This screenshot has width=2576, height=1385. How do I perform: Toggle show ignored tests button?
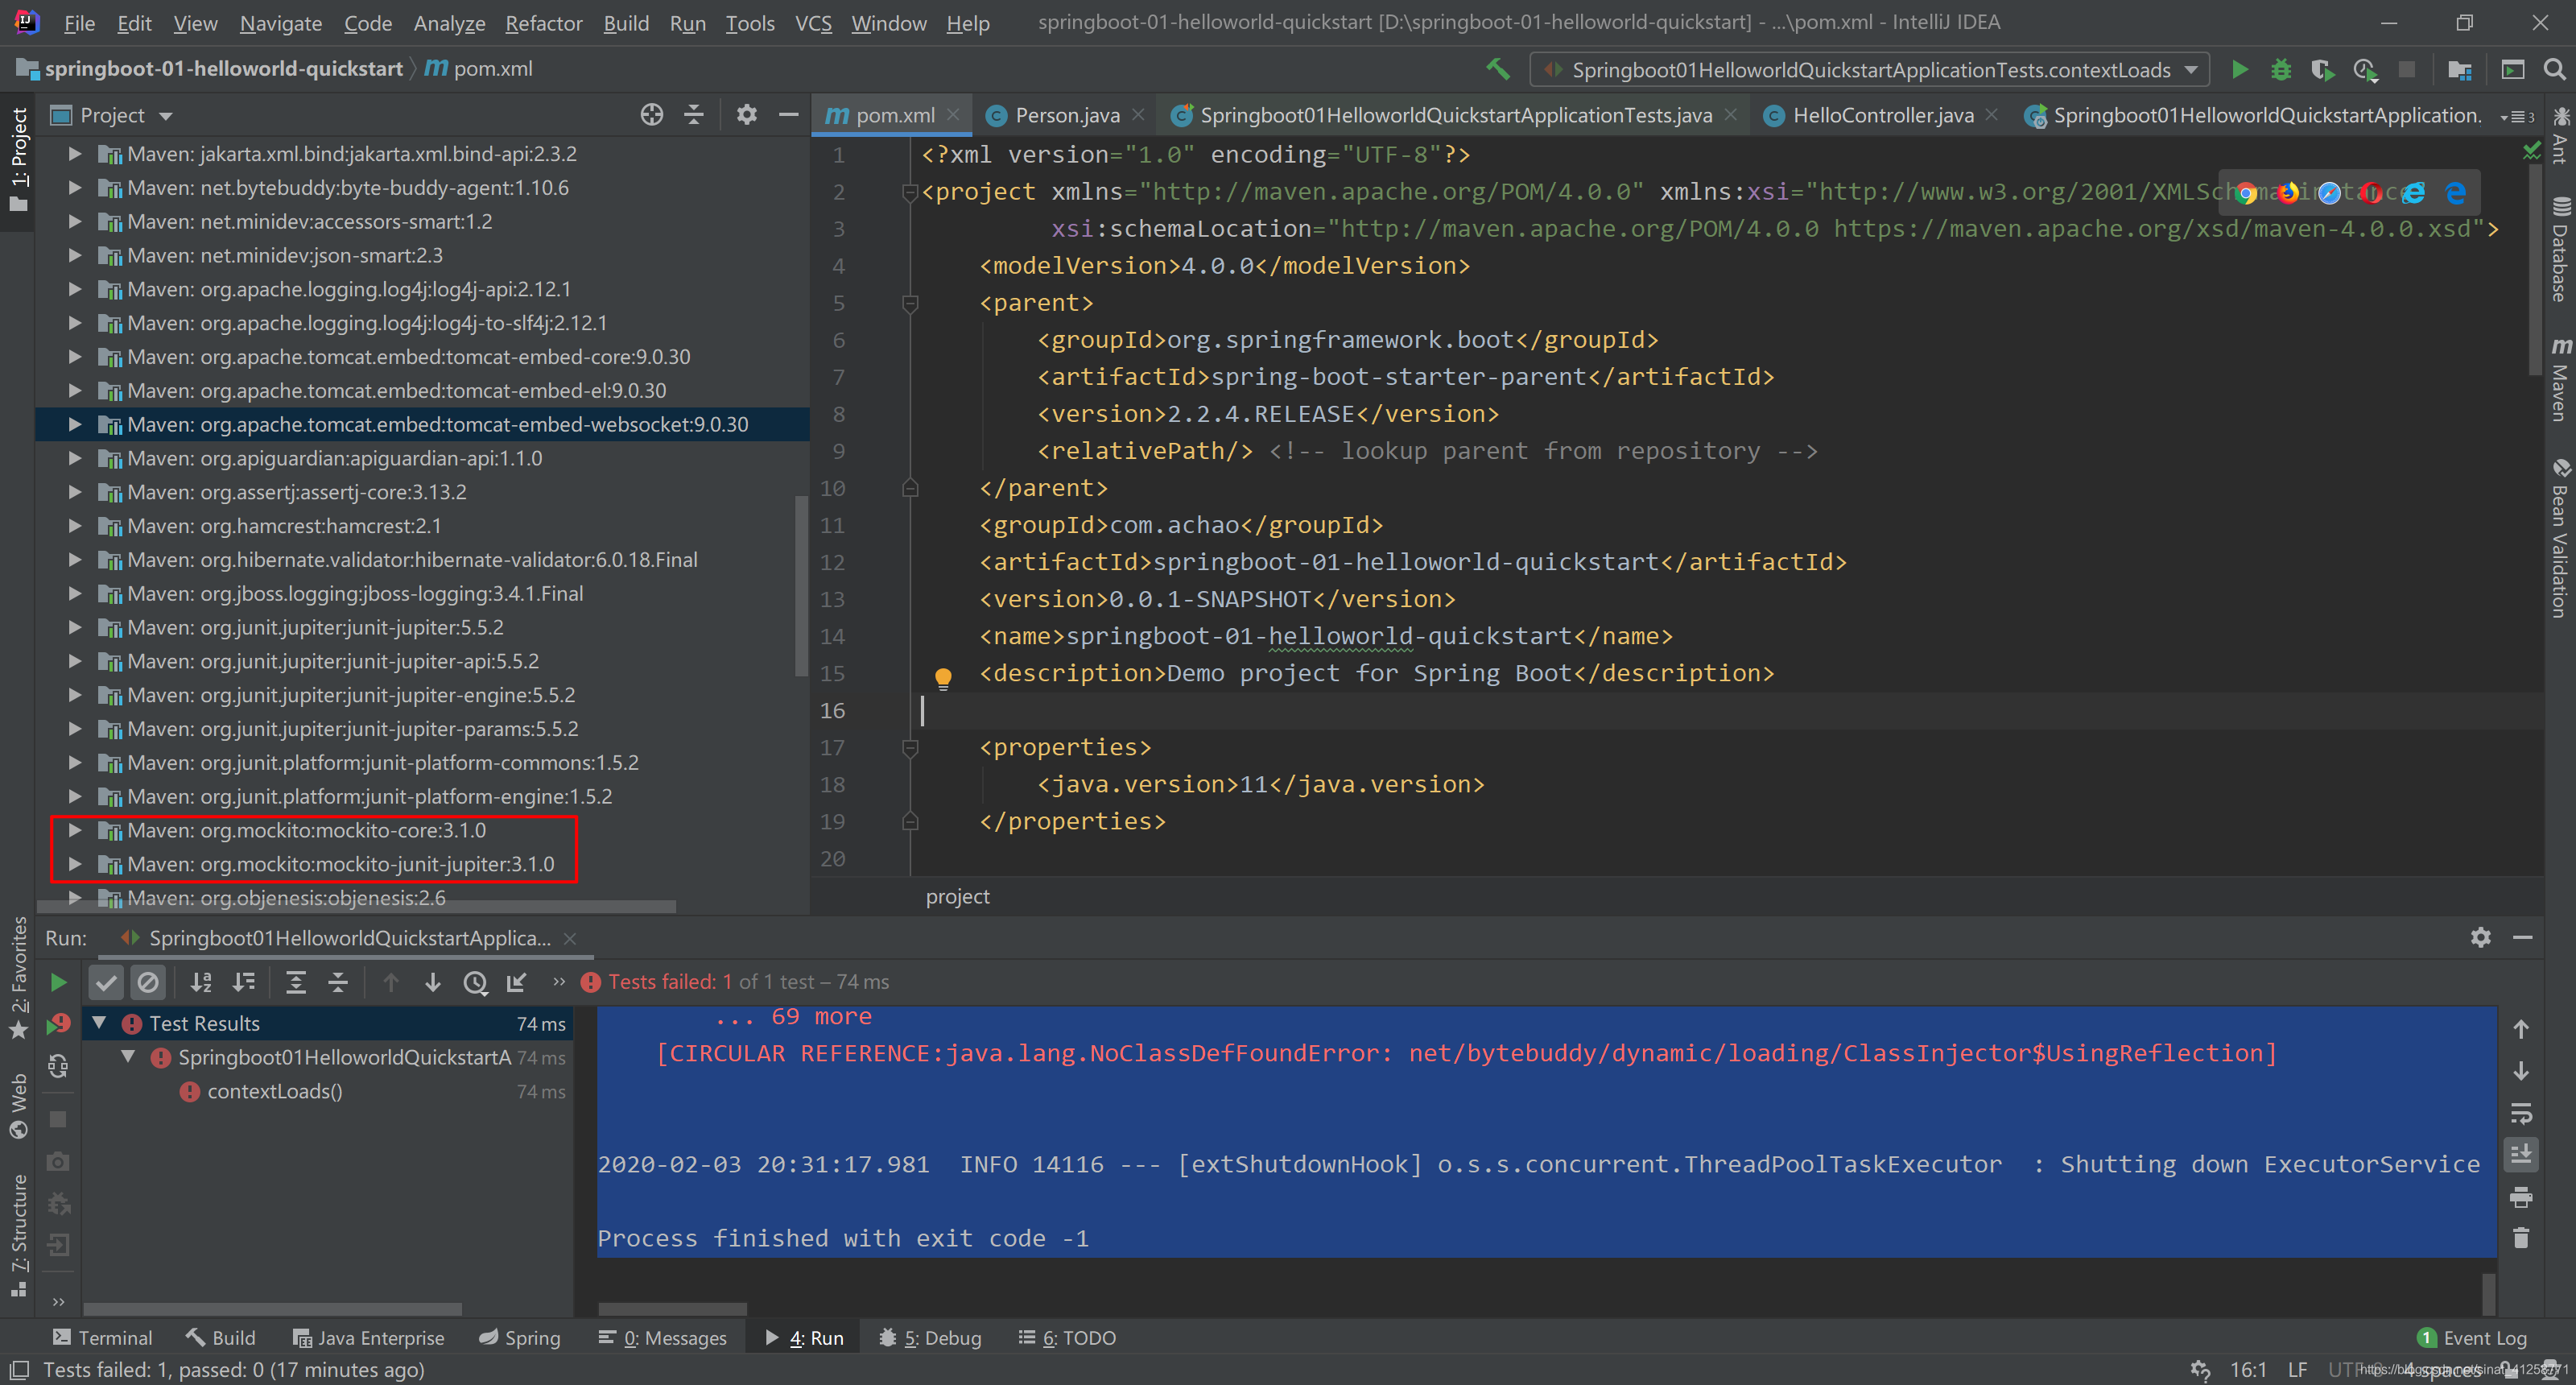148,982
